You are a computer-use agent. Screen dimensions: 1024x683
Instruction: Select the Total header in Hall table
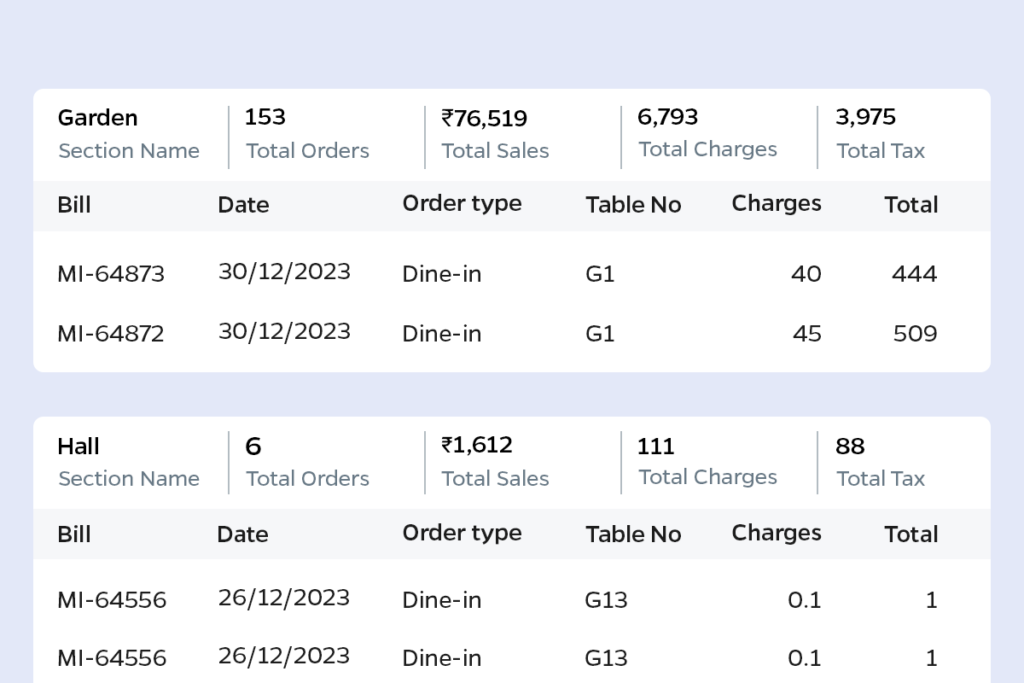(x=911, y=535)
